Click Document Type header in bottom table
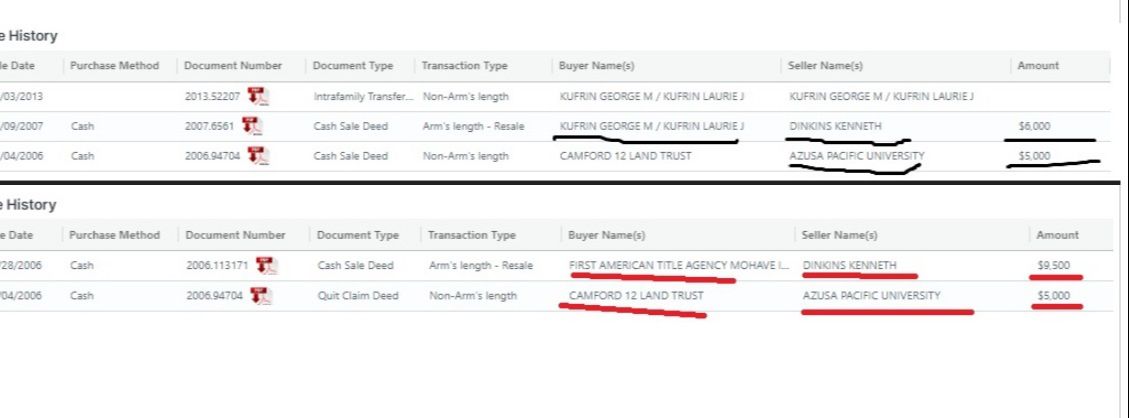1129x418 pixels. (357, 235)
